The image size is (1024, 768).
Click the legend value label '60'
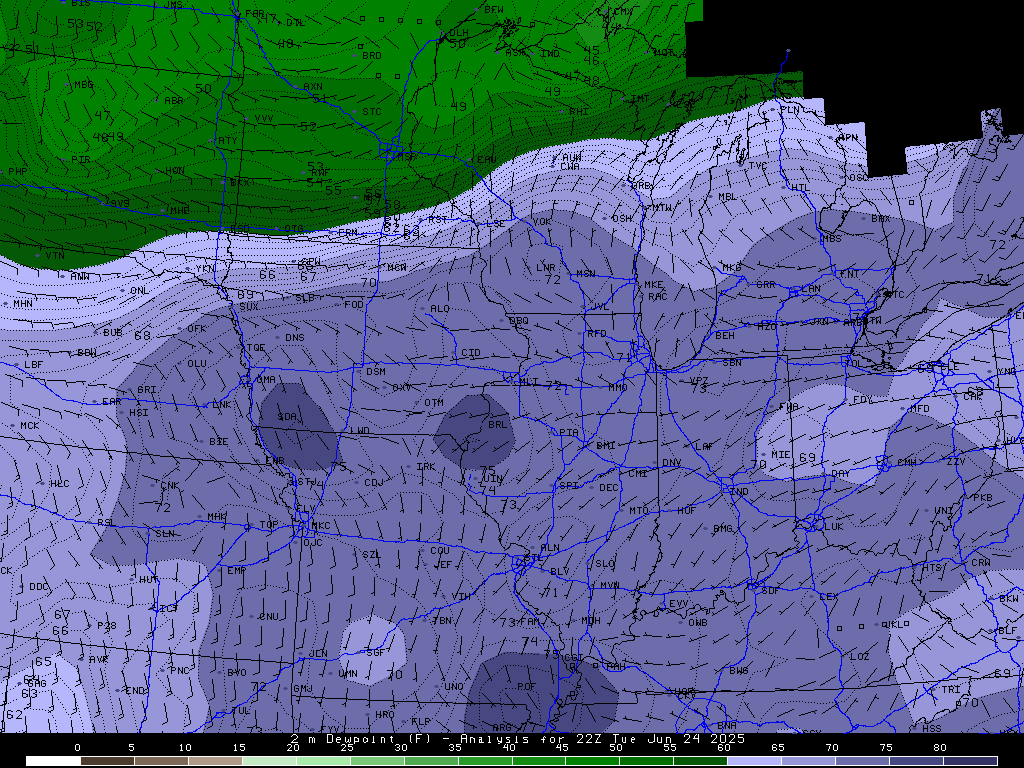coord(724,748)
